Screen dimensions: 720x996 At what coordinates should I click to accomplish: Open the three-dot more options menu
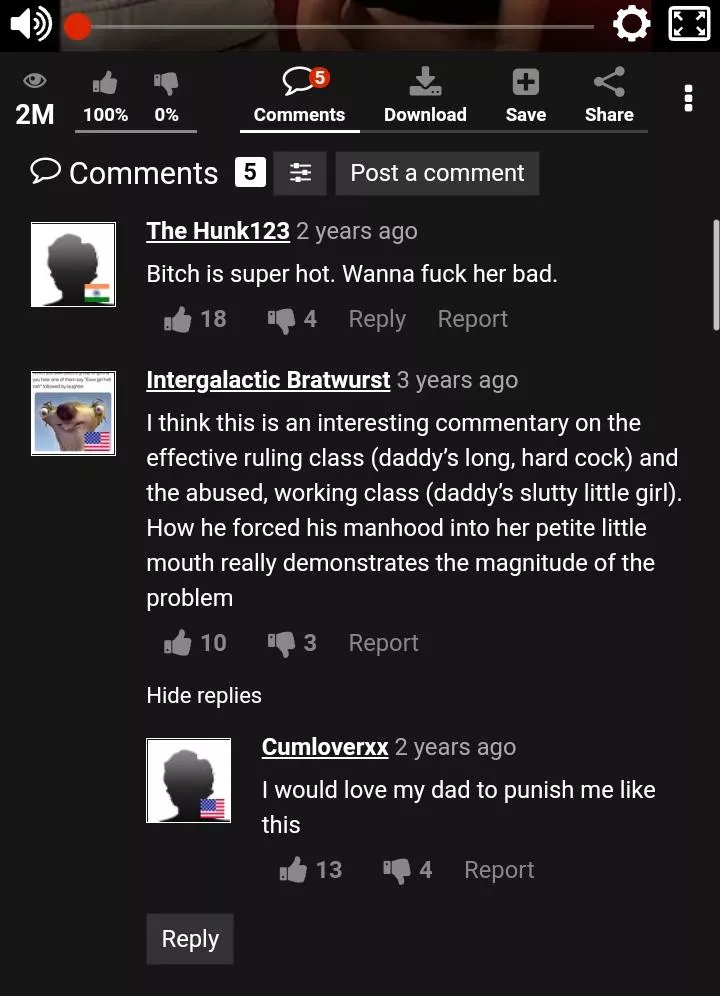tap(688, 98)
